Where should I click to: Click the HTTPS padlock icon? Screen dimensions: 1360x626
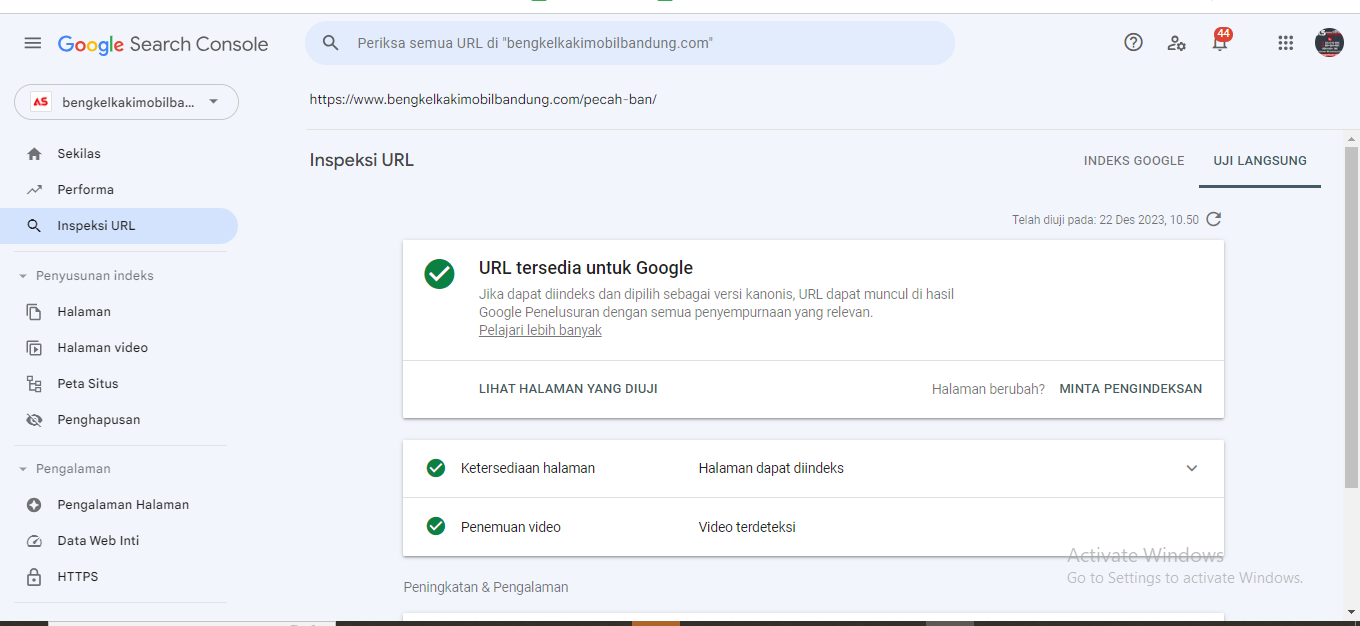[35, 577]
